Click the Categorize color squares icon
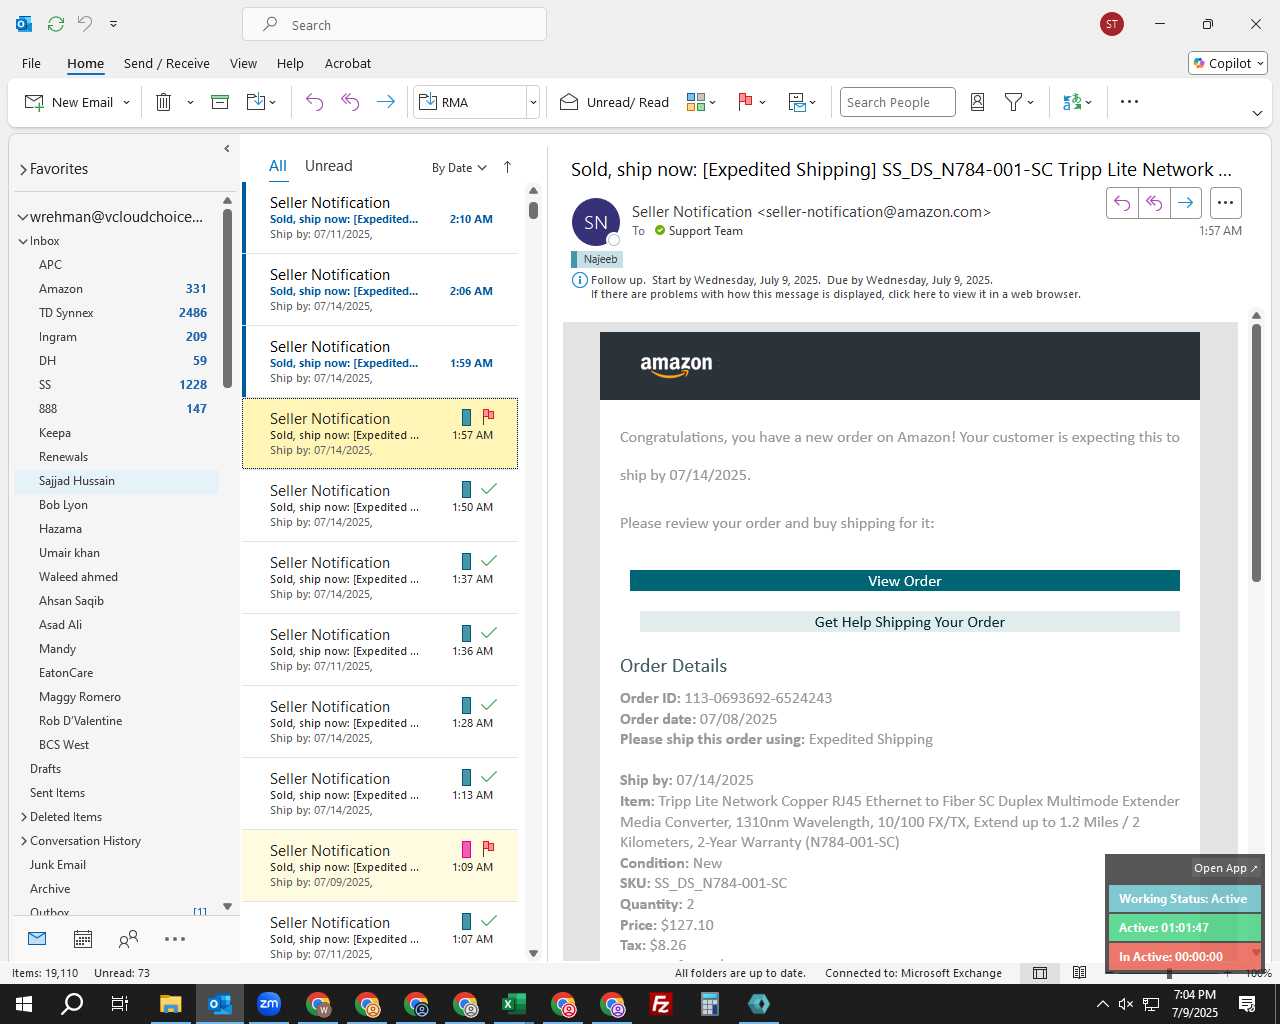1280x1024 pixels. click(696, 102)
